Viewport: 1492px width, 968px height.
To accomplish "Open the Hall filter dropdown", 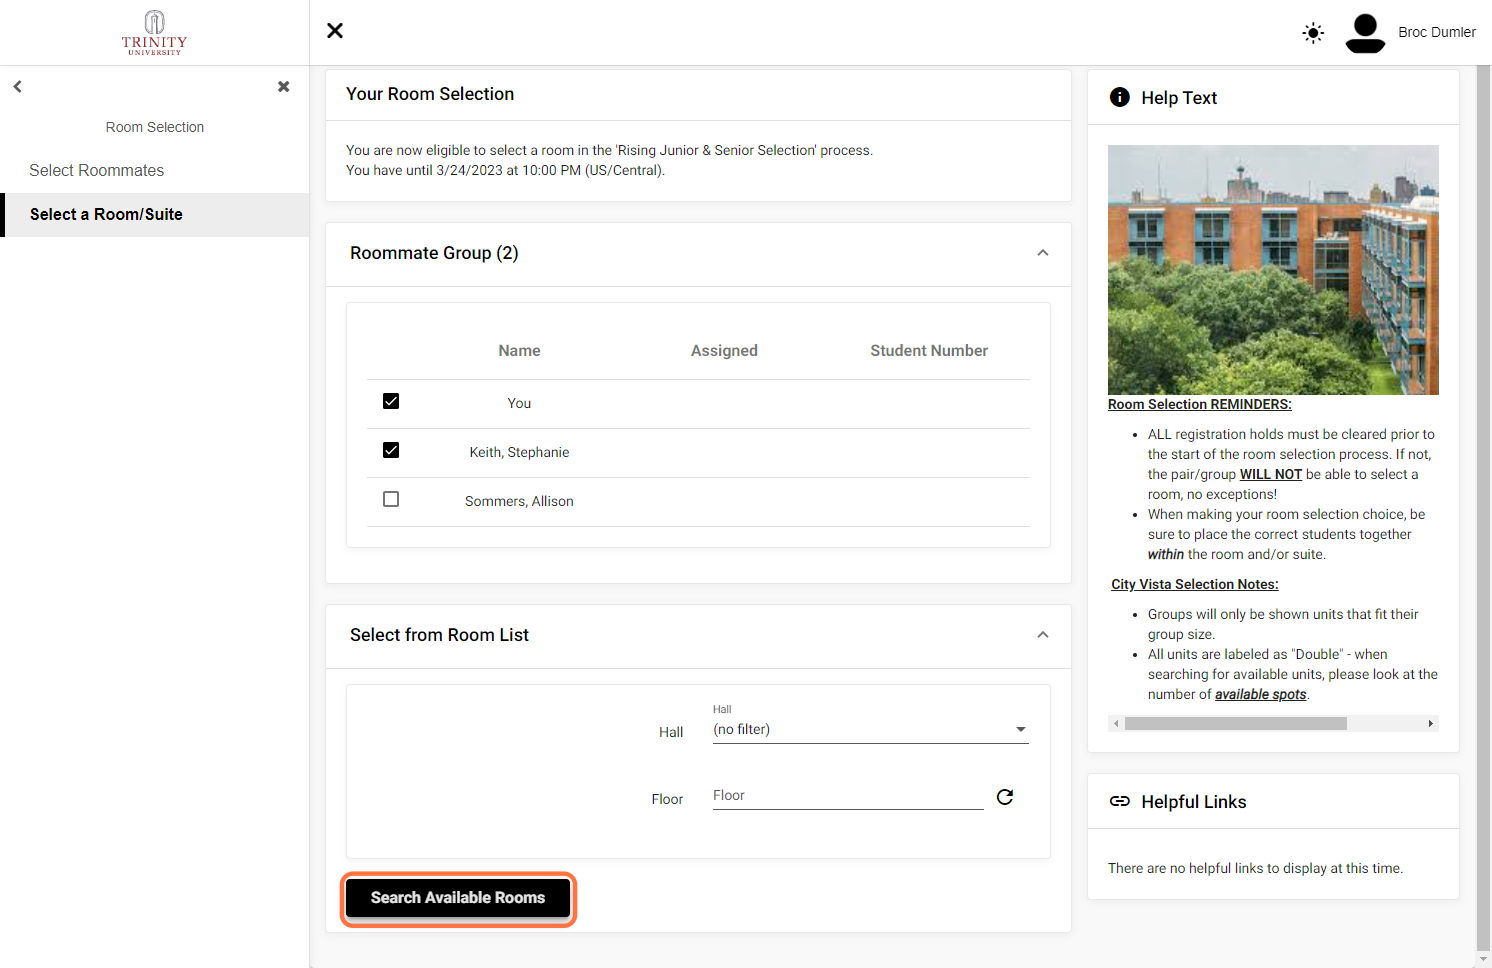I will tap(870, 730).
